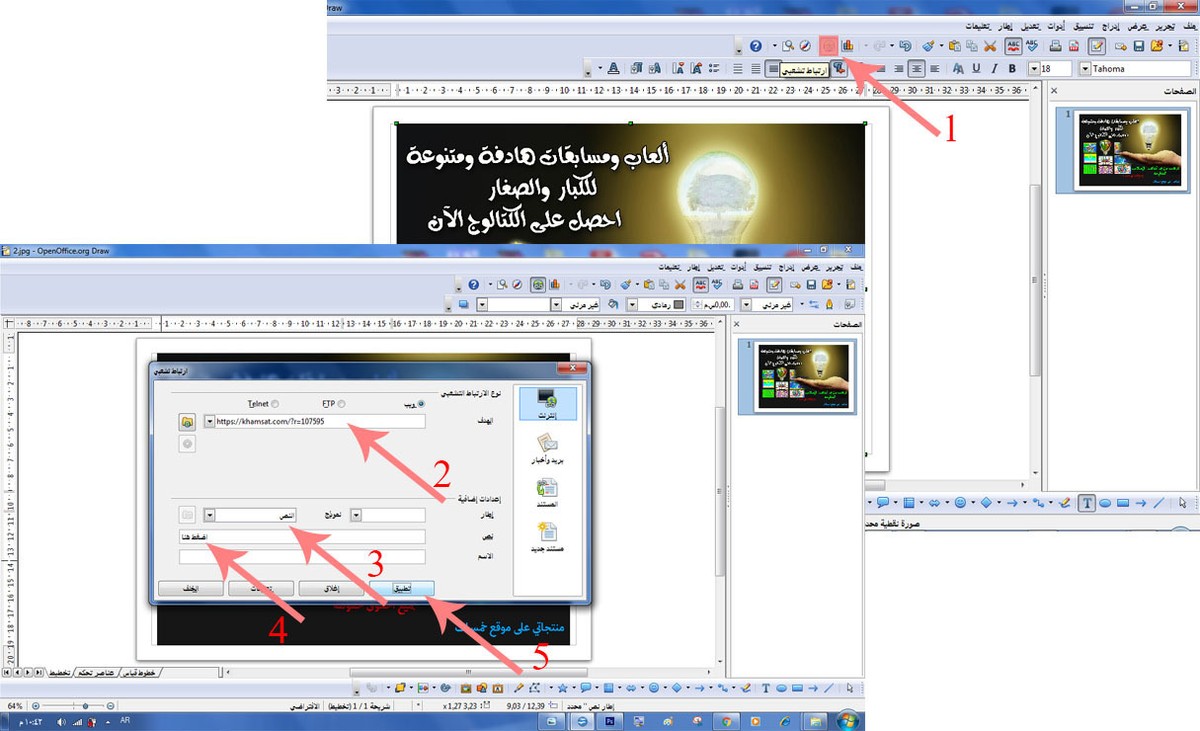Open 'إدراج' Insert menu in back window
The image size is (1200, 731).
click(x=1110, y=25)
